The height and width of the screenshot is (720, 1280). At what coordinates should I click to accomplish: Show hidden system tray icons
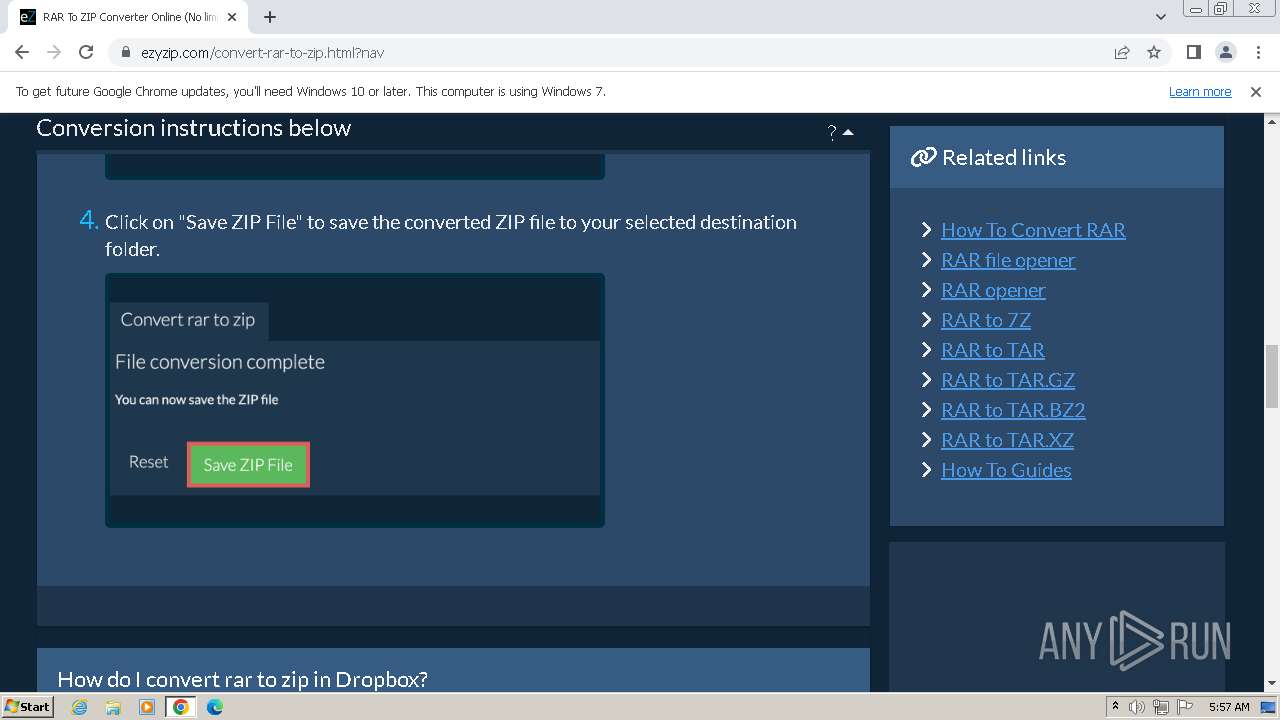pos(1115,707)
